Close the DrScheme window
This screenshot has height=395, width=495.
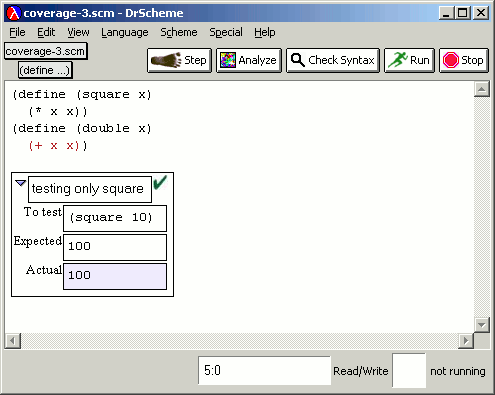(x=481, y=13)
